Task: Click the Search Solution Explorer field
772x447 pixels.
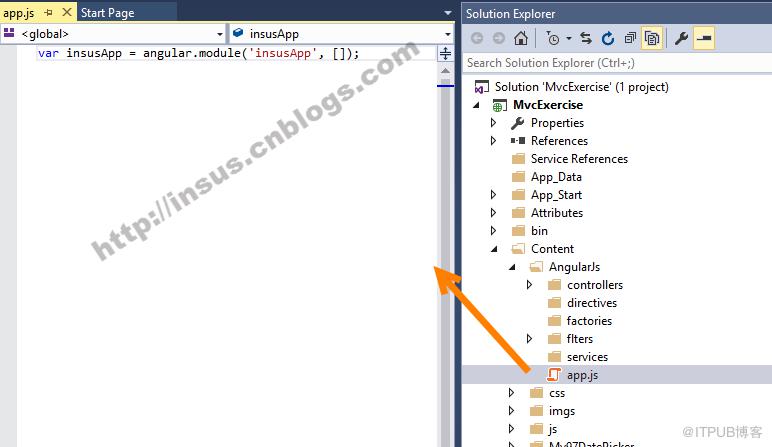Action: click(617, 63)
